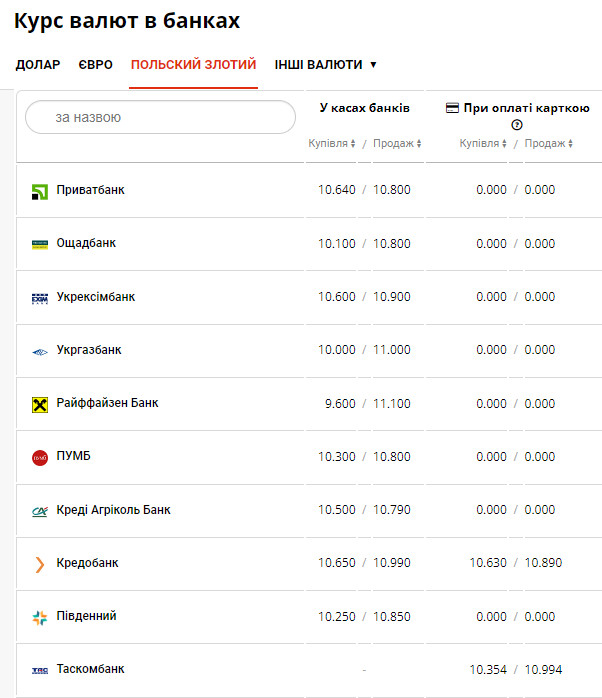Screen dimensions: 602x698
Task: Click the Кредобанк orange chevron icon
Action: point(40,564)
